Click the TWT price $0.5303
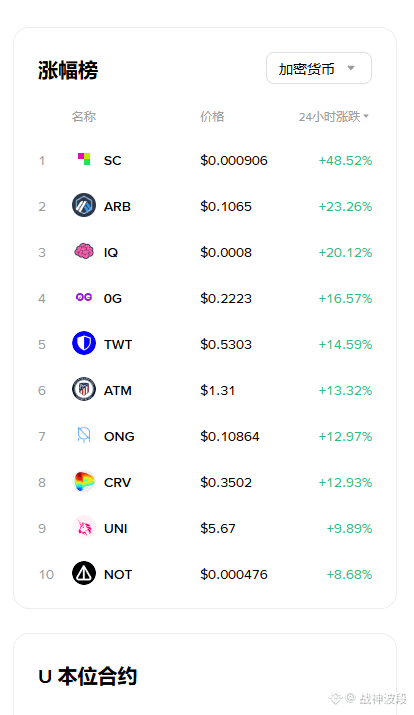The image size is (414, 715). [226, 344]
